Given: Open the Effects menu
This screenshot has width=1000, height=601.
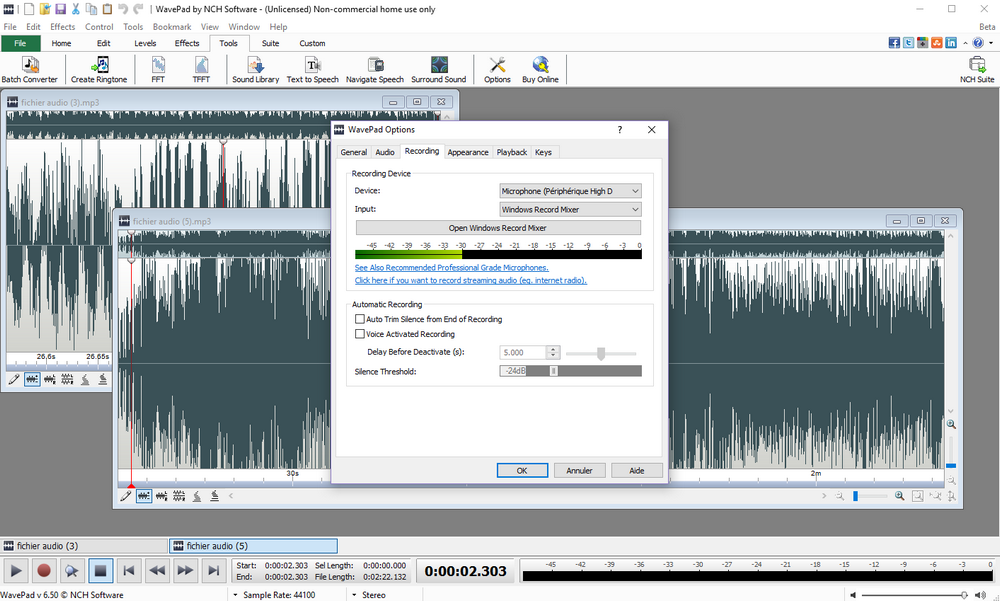Looking at the screenshot, I should pyautogui.click(x=62, y=26).
